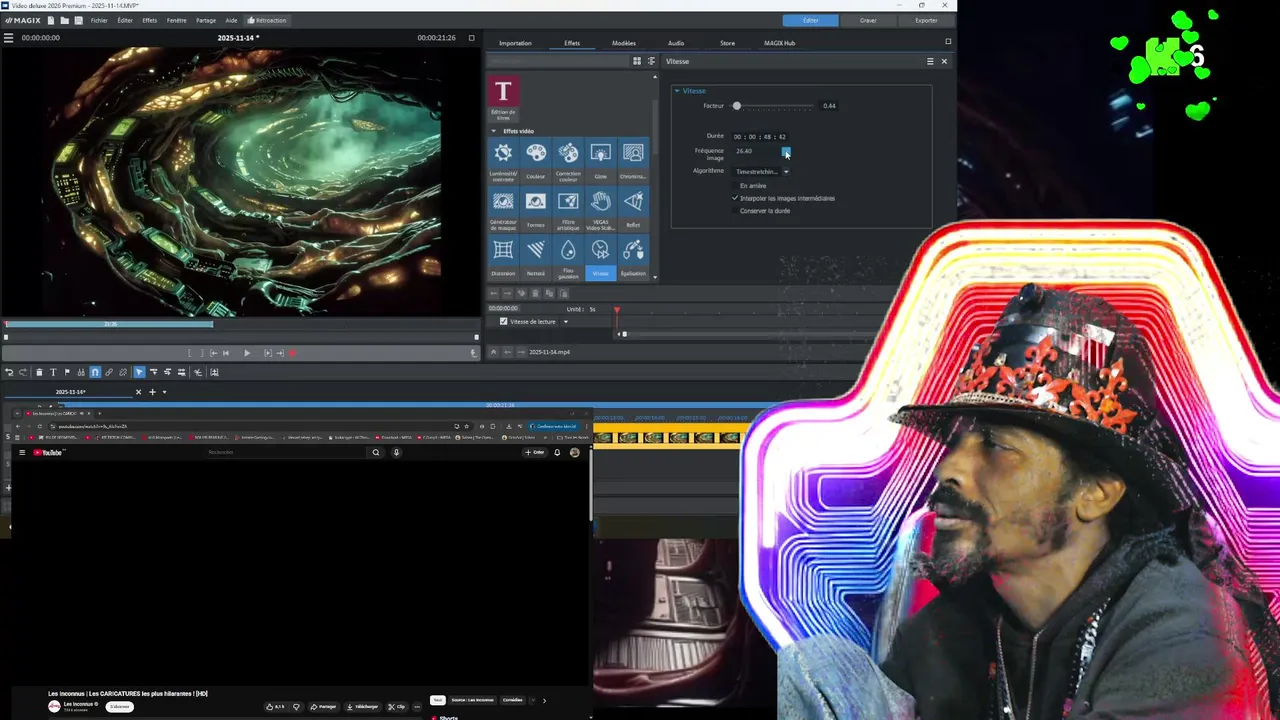Open the Modèles tab

[x=624, y=43]
